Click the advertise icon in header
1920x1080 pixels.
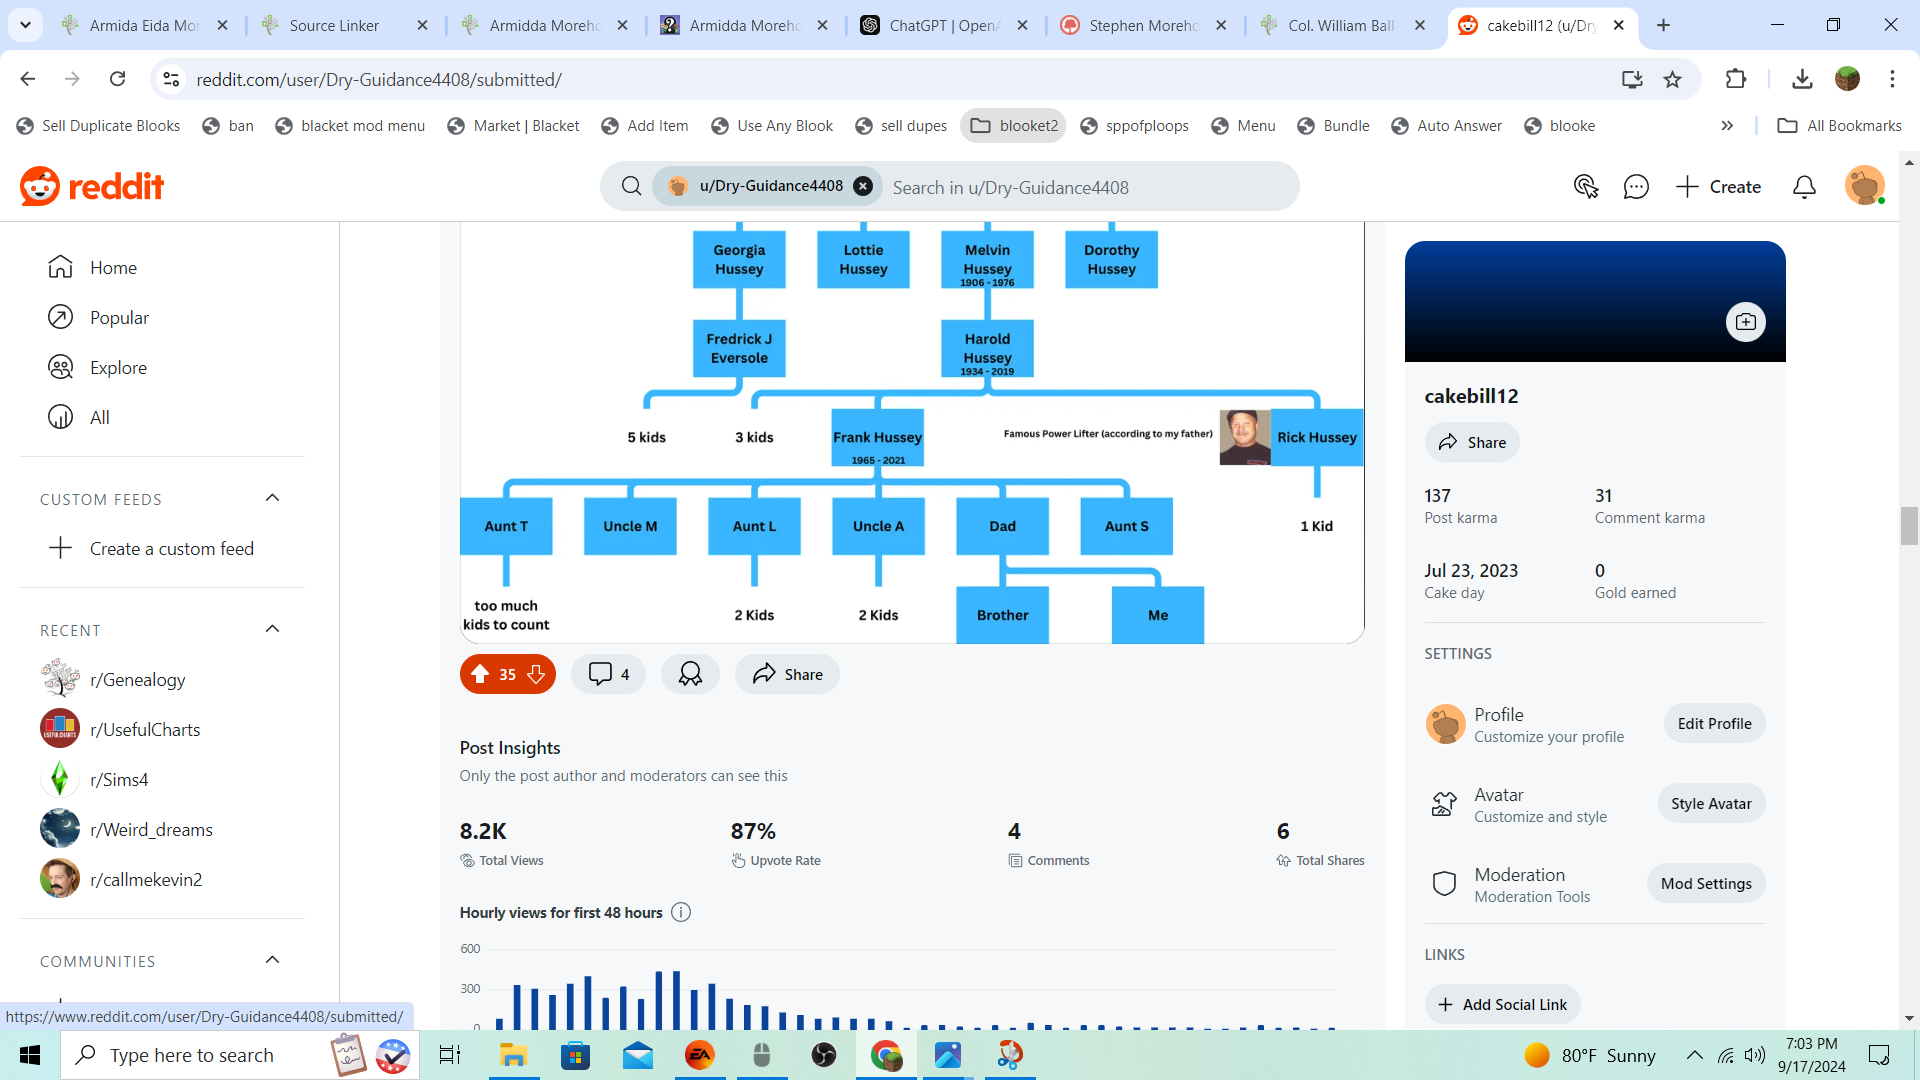(x=1585, y=187)
